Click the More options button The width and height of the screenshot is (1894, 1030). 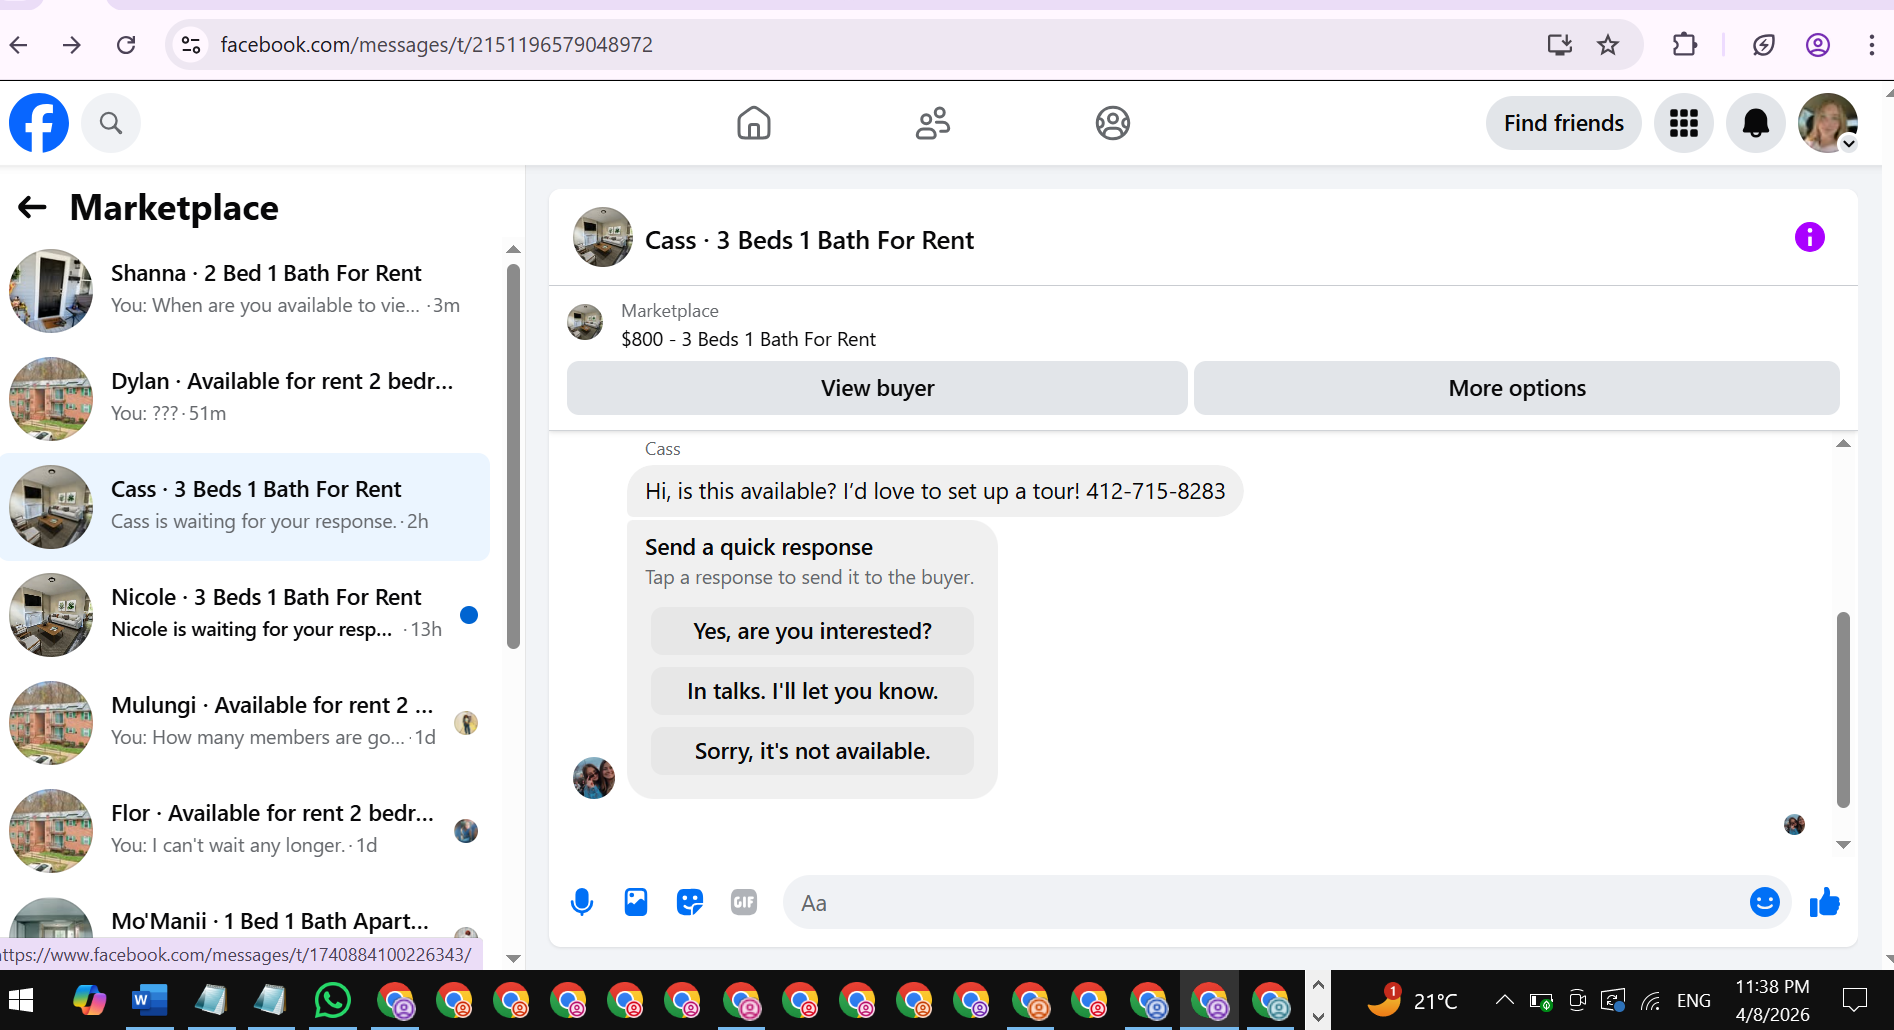point(1517,388)
